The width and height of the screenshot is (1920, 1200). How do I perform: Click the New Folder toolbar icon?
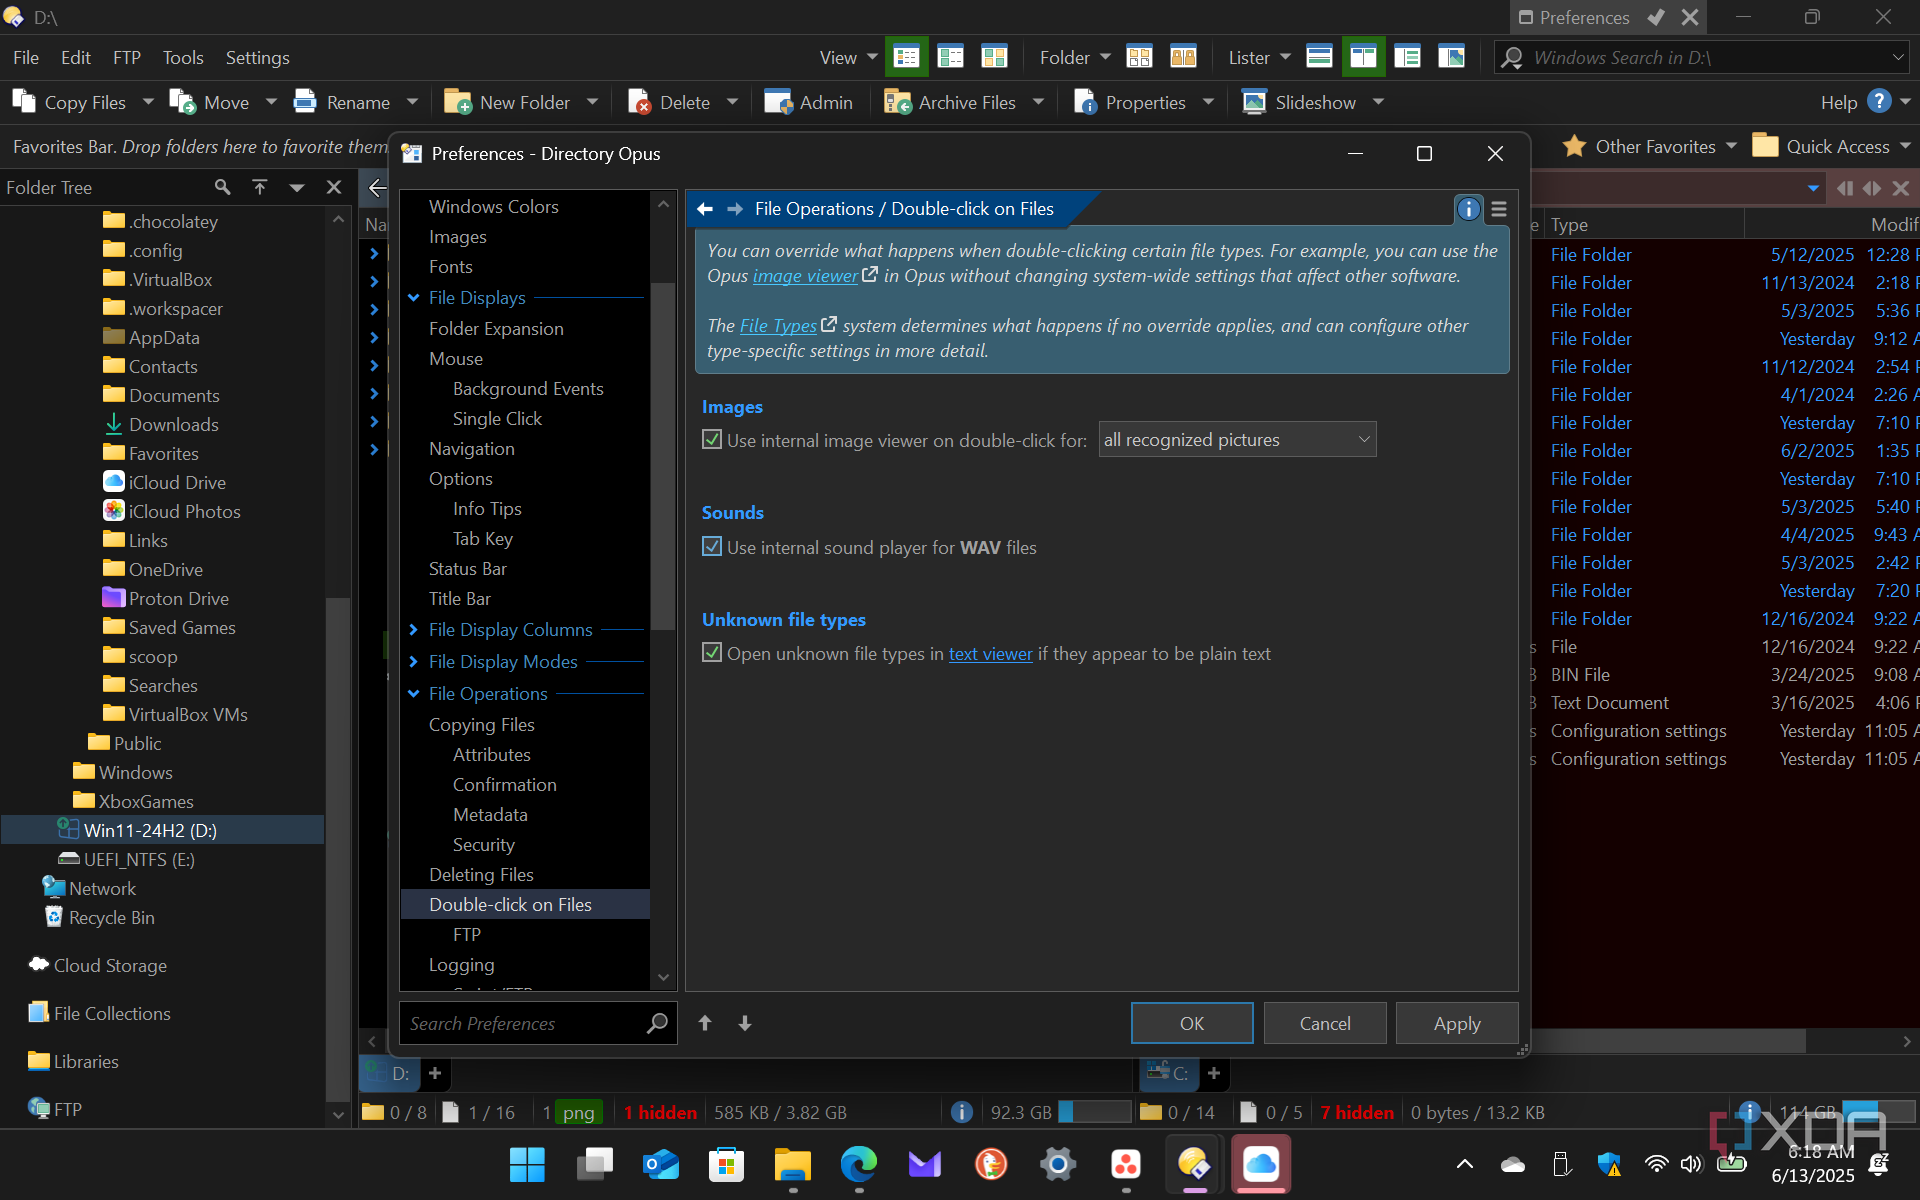tap(458, 102)
